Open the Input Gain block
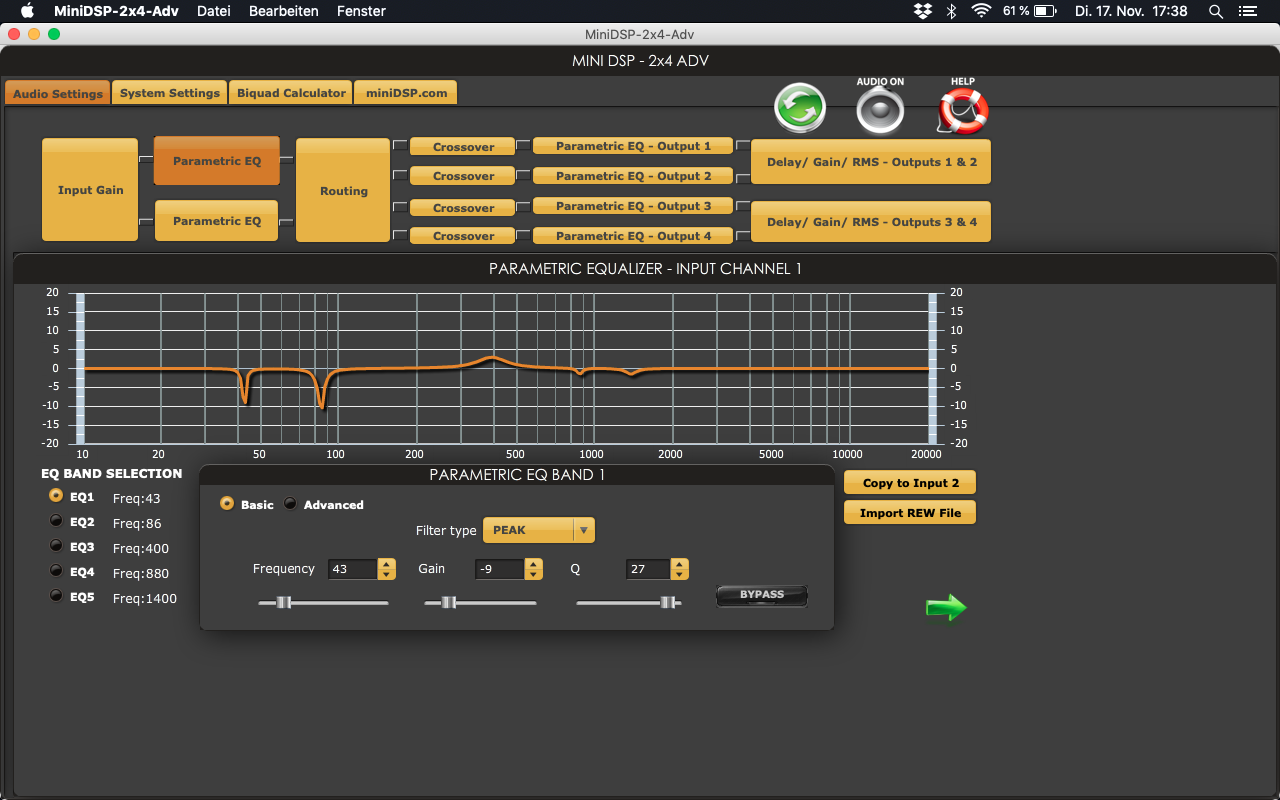The width and height of the screenshot is (1280, 800). tap(90, 190)
